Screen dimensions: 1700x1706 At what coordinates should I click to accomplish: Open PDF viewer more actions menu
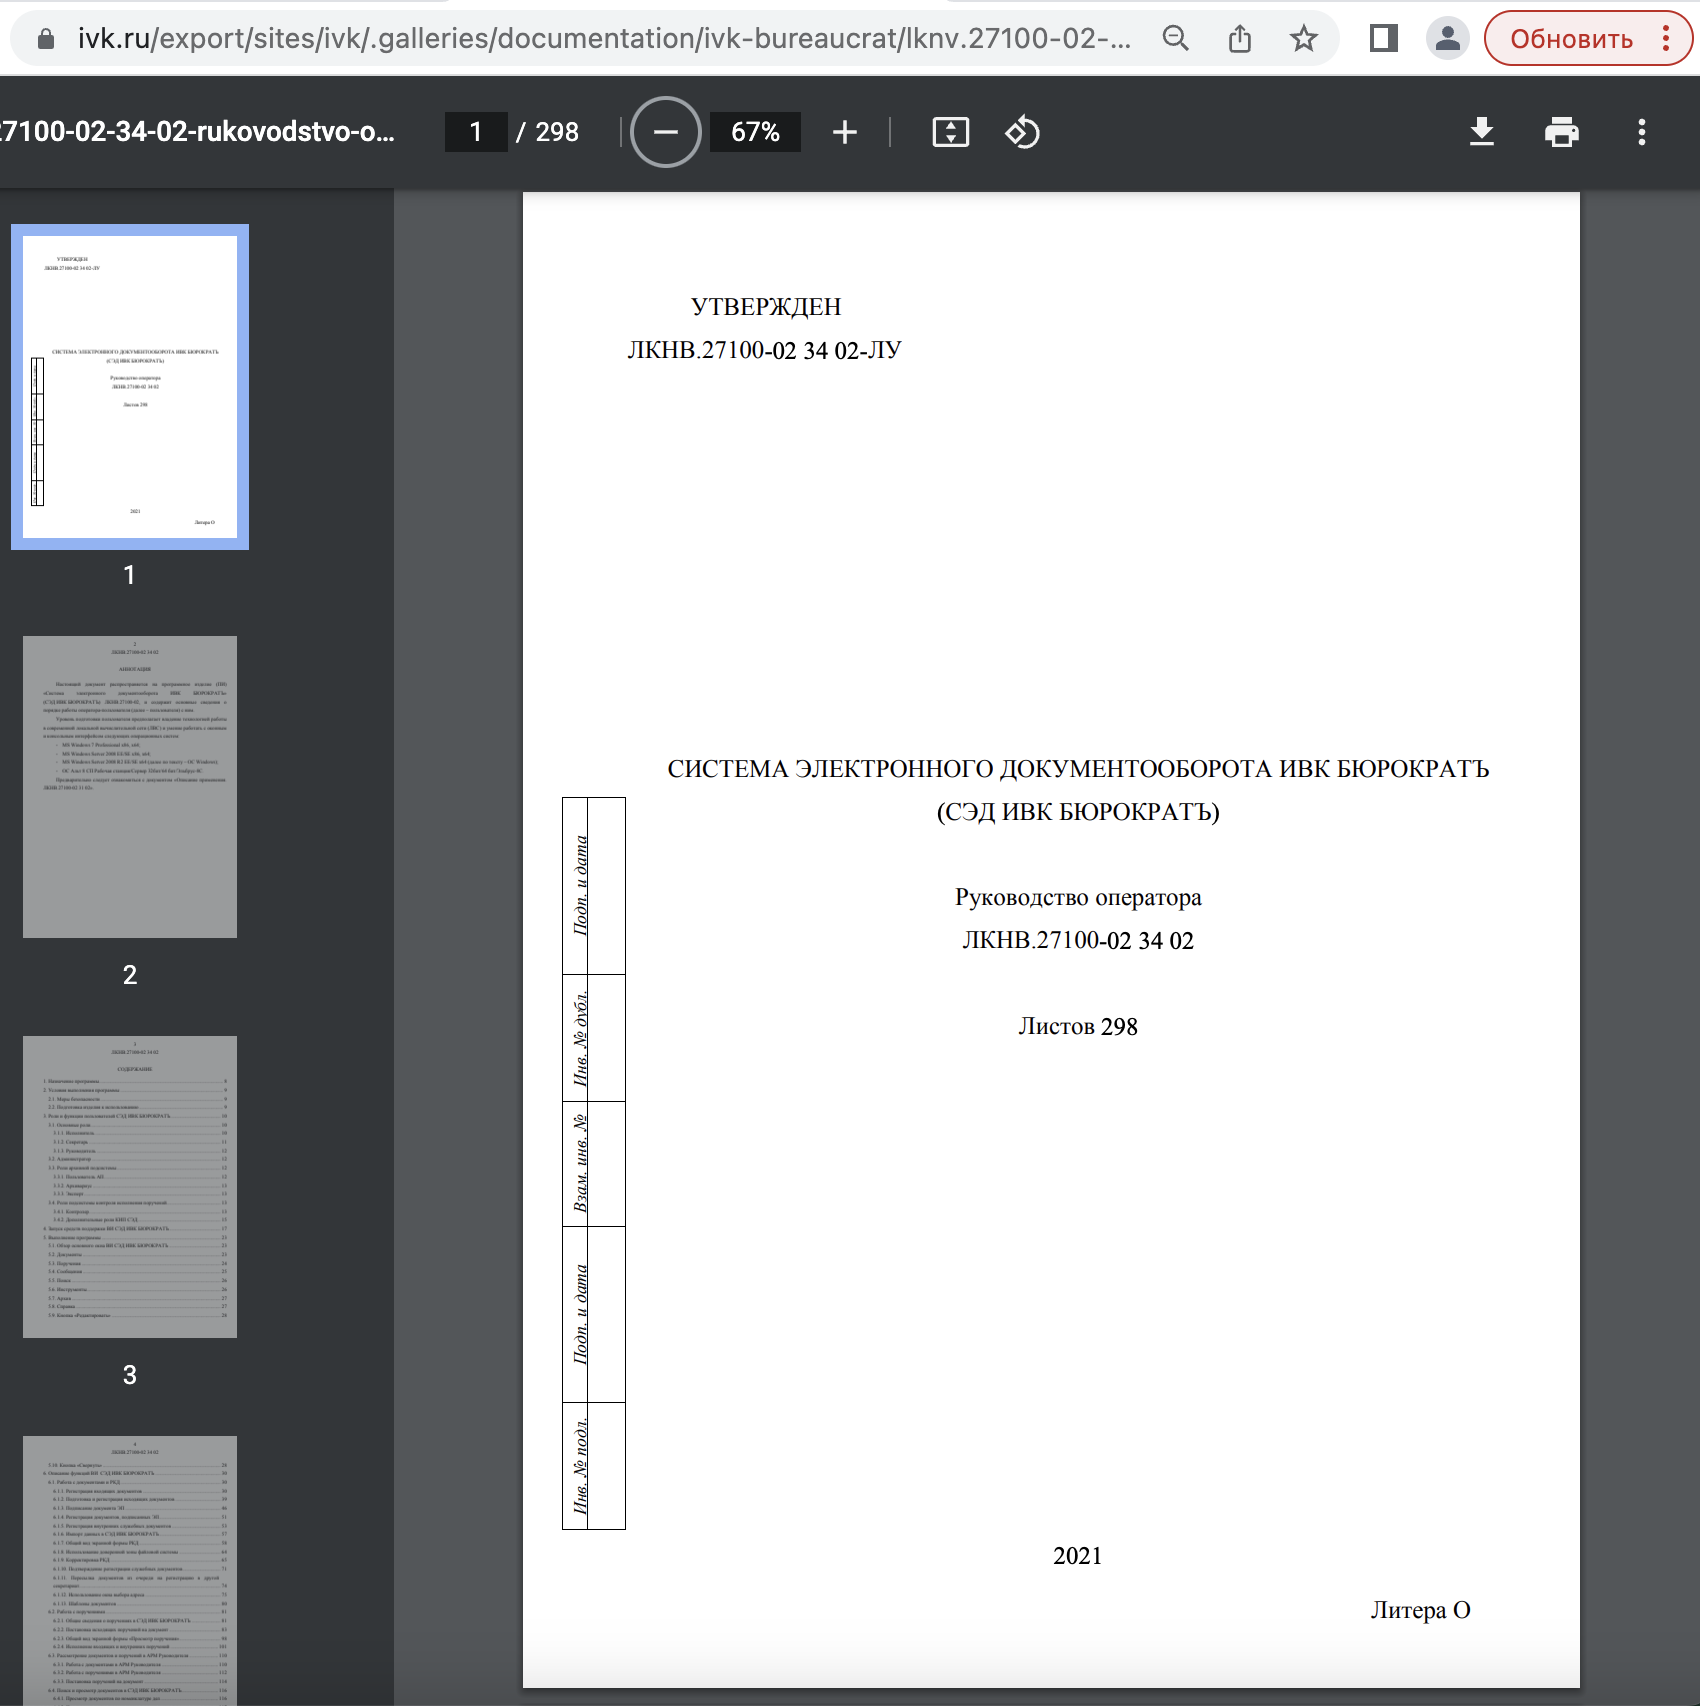[x=1642, y=132]
